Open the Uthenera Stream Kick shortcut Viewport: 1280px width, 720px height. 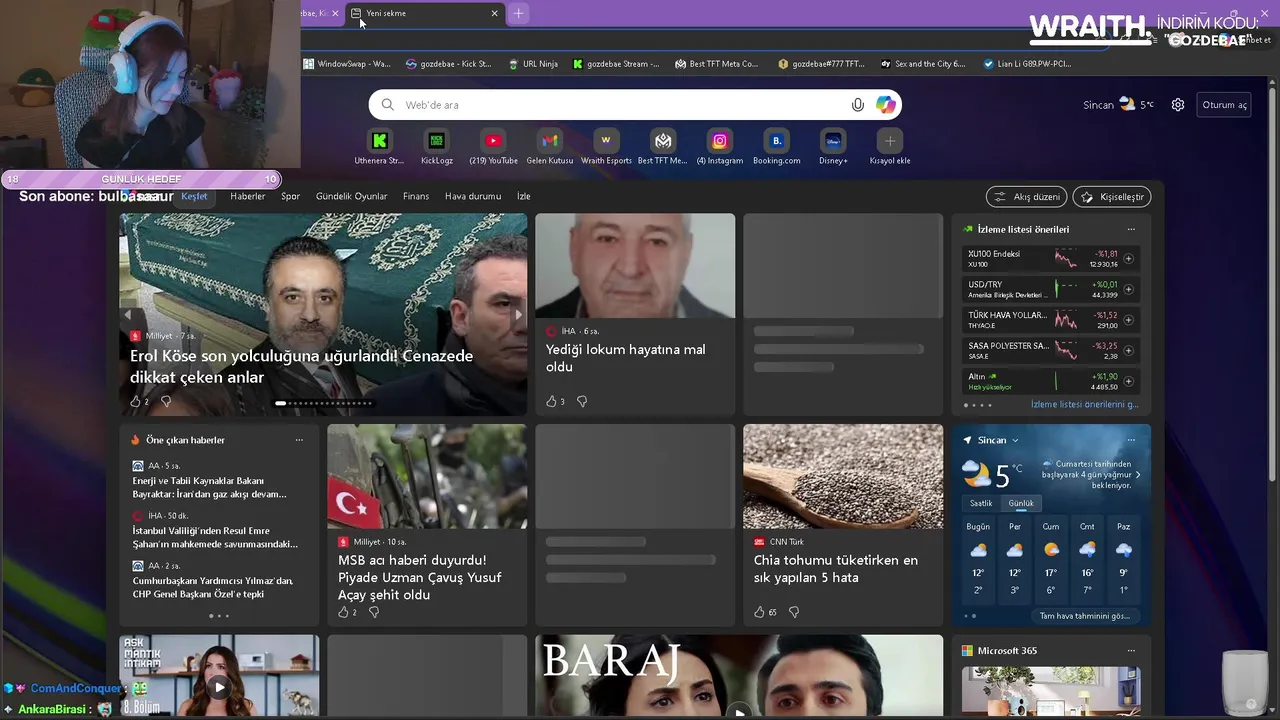point(379,147)
